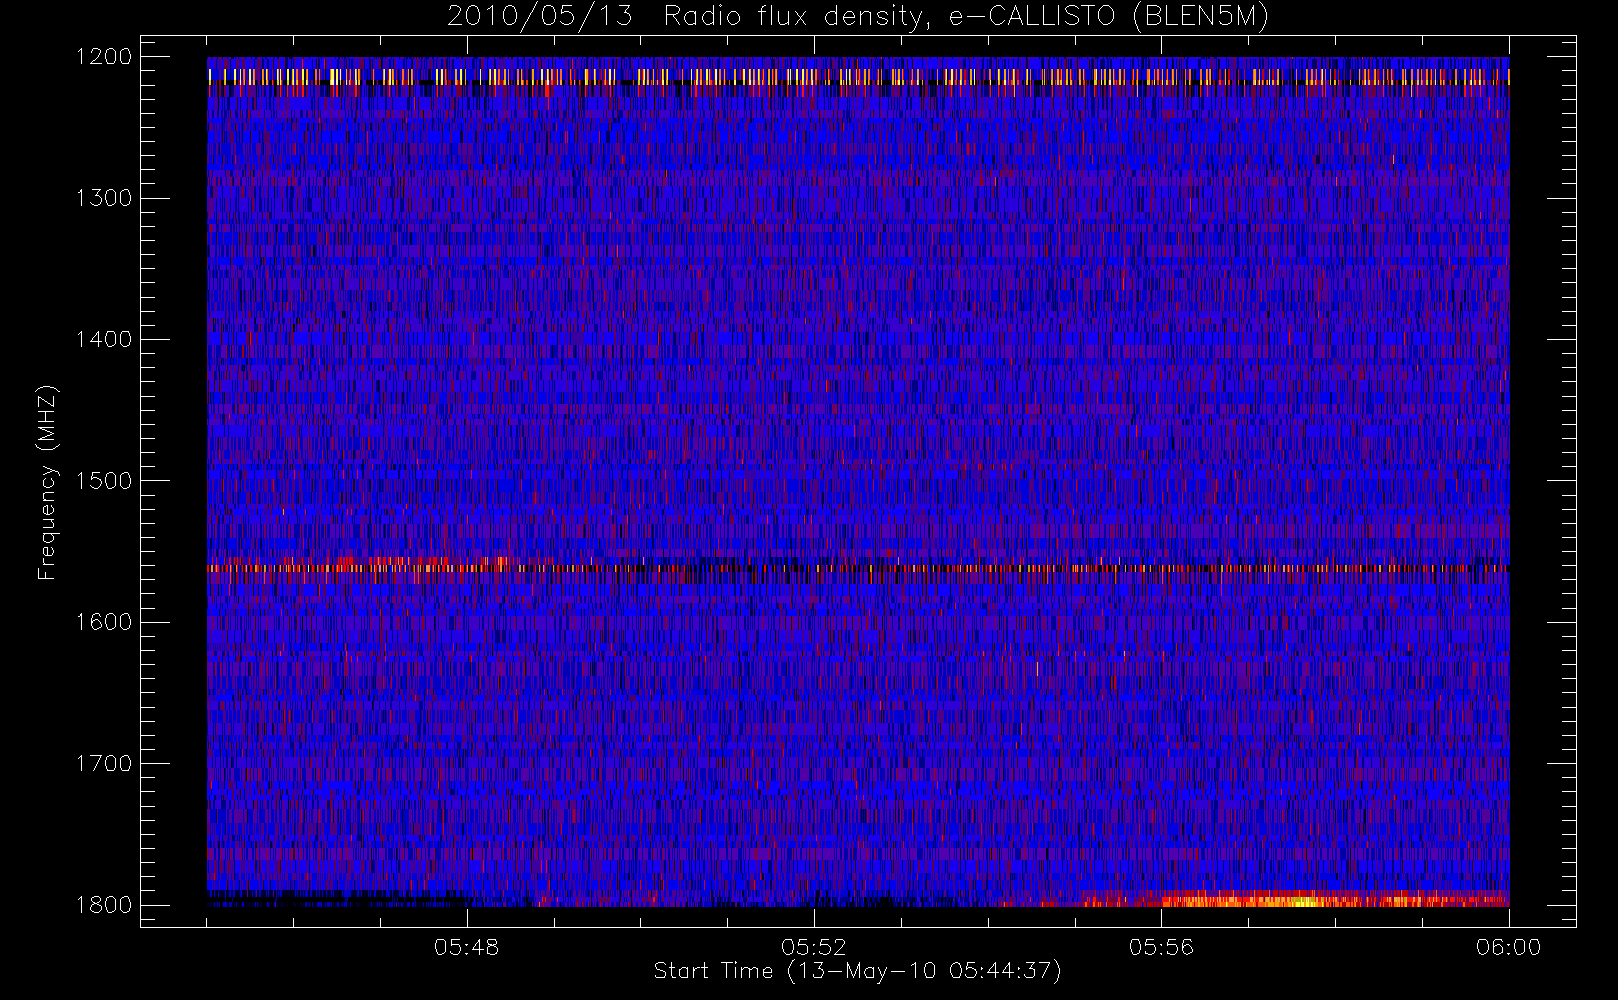Screen dimensions: 1618x1000
Task: Select the 1300 frequency axis label
Action: 105,198
